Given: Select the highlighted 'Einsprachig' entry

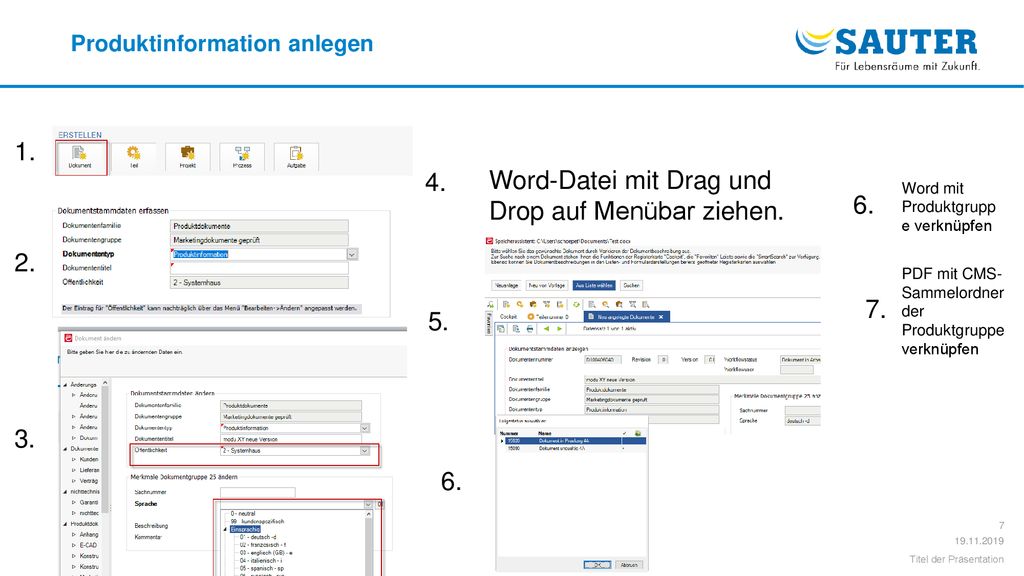Looking at the screenshot, I should pyautogui.click(x=246, y=530).
